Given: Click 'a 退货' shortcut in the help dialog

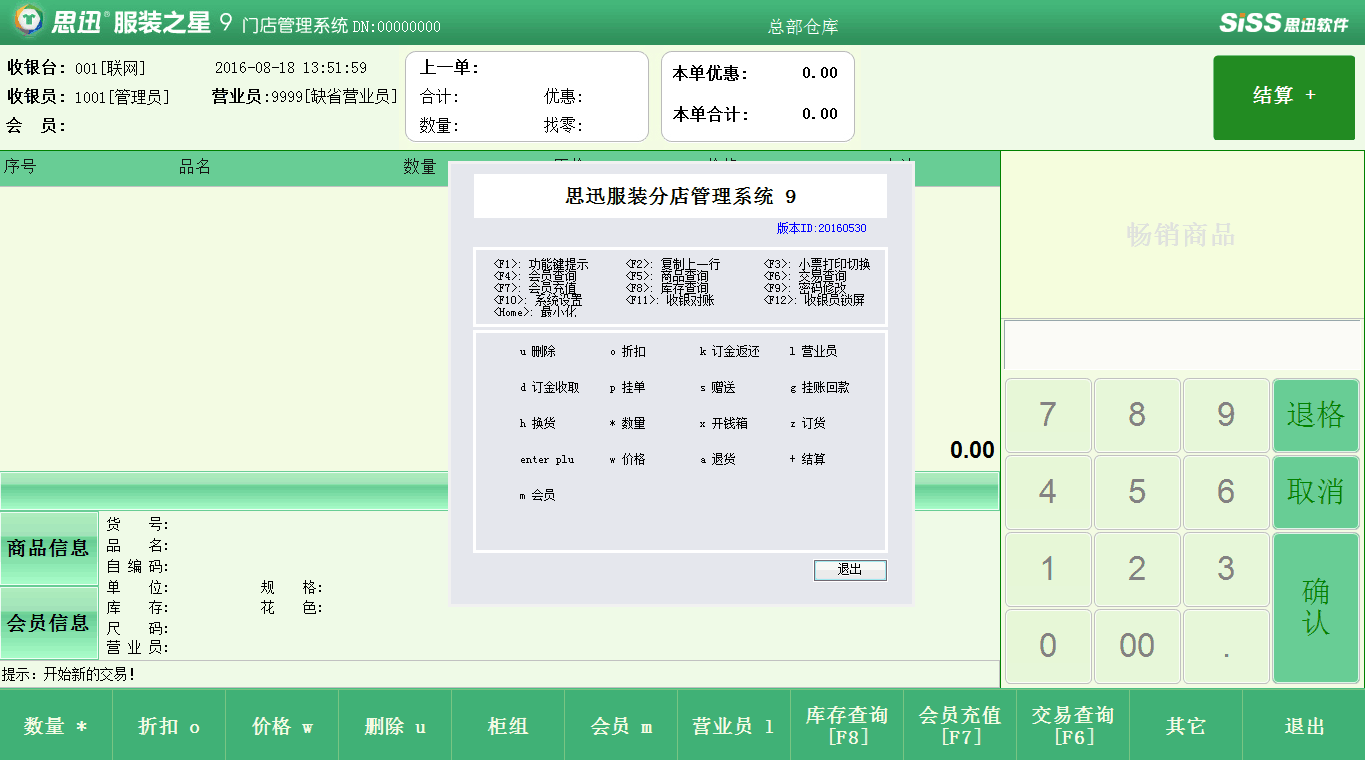Looking at the screenshot, I should point(718,460).
